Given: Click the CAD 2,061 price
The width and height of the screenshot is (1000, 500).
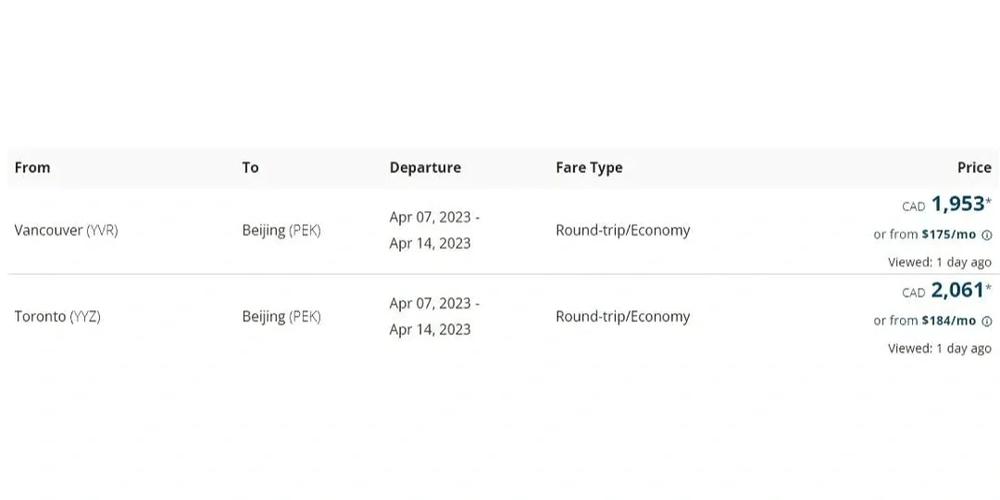Looking at the screenshot, I should tap(947, 291).
